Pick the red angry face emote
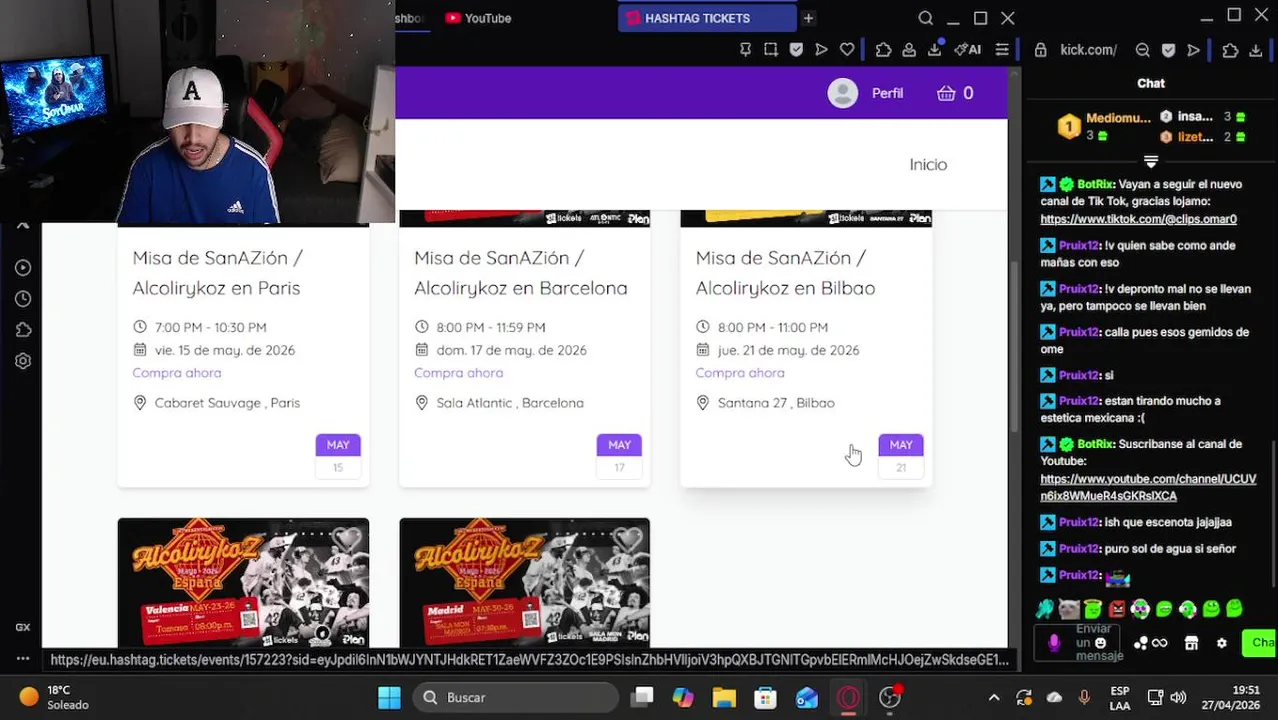 pos(1117,608)
